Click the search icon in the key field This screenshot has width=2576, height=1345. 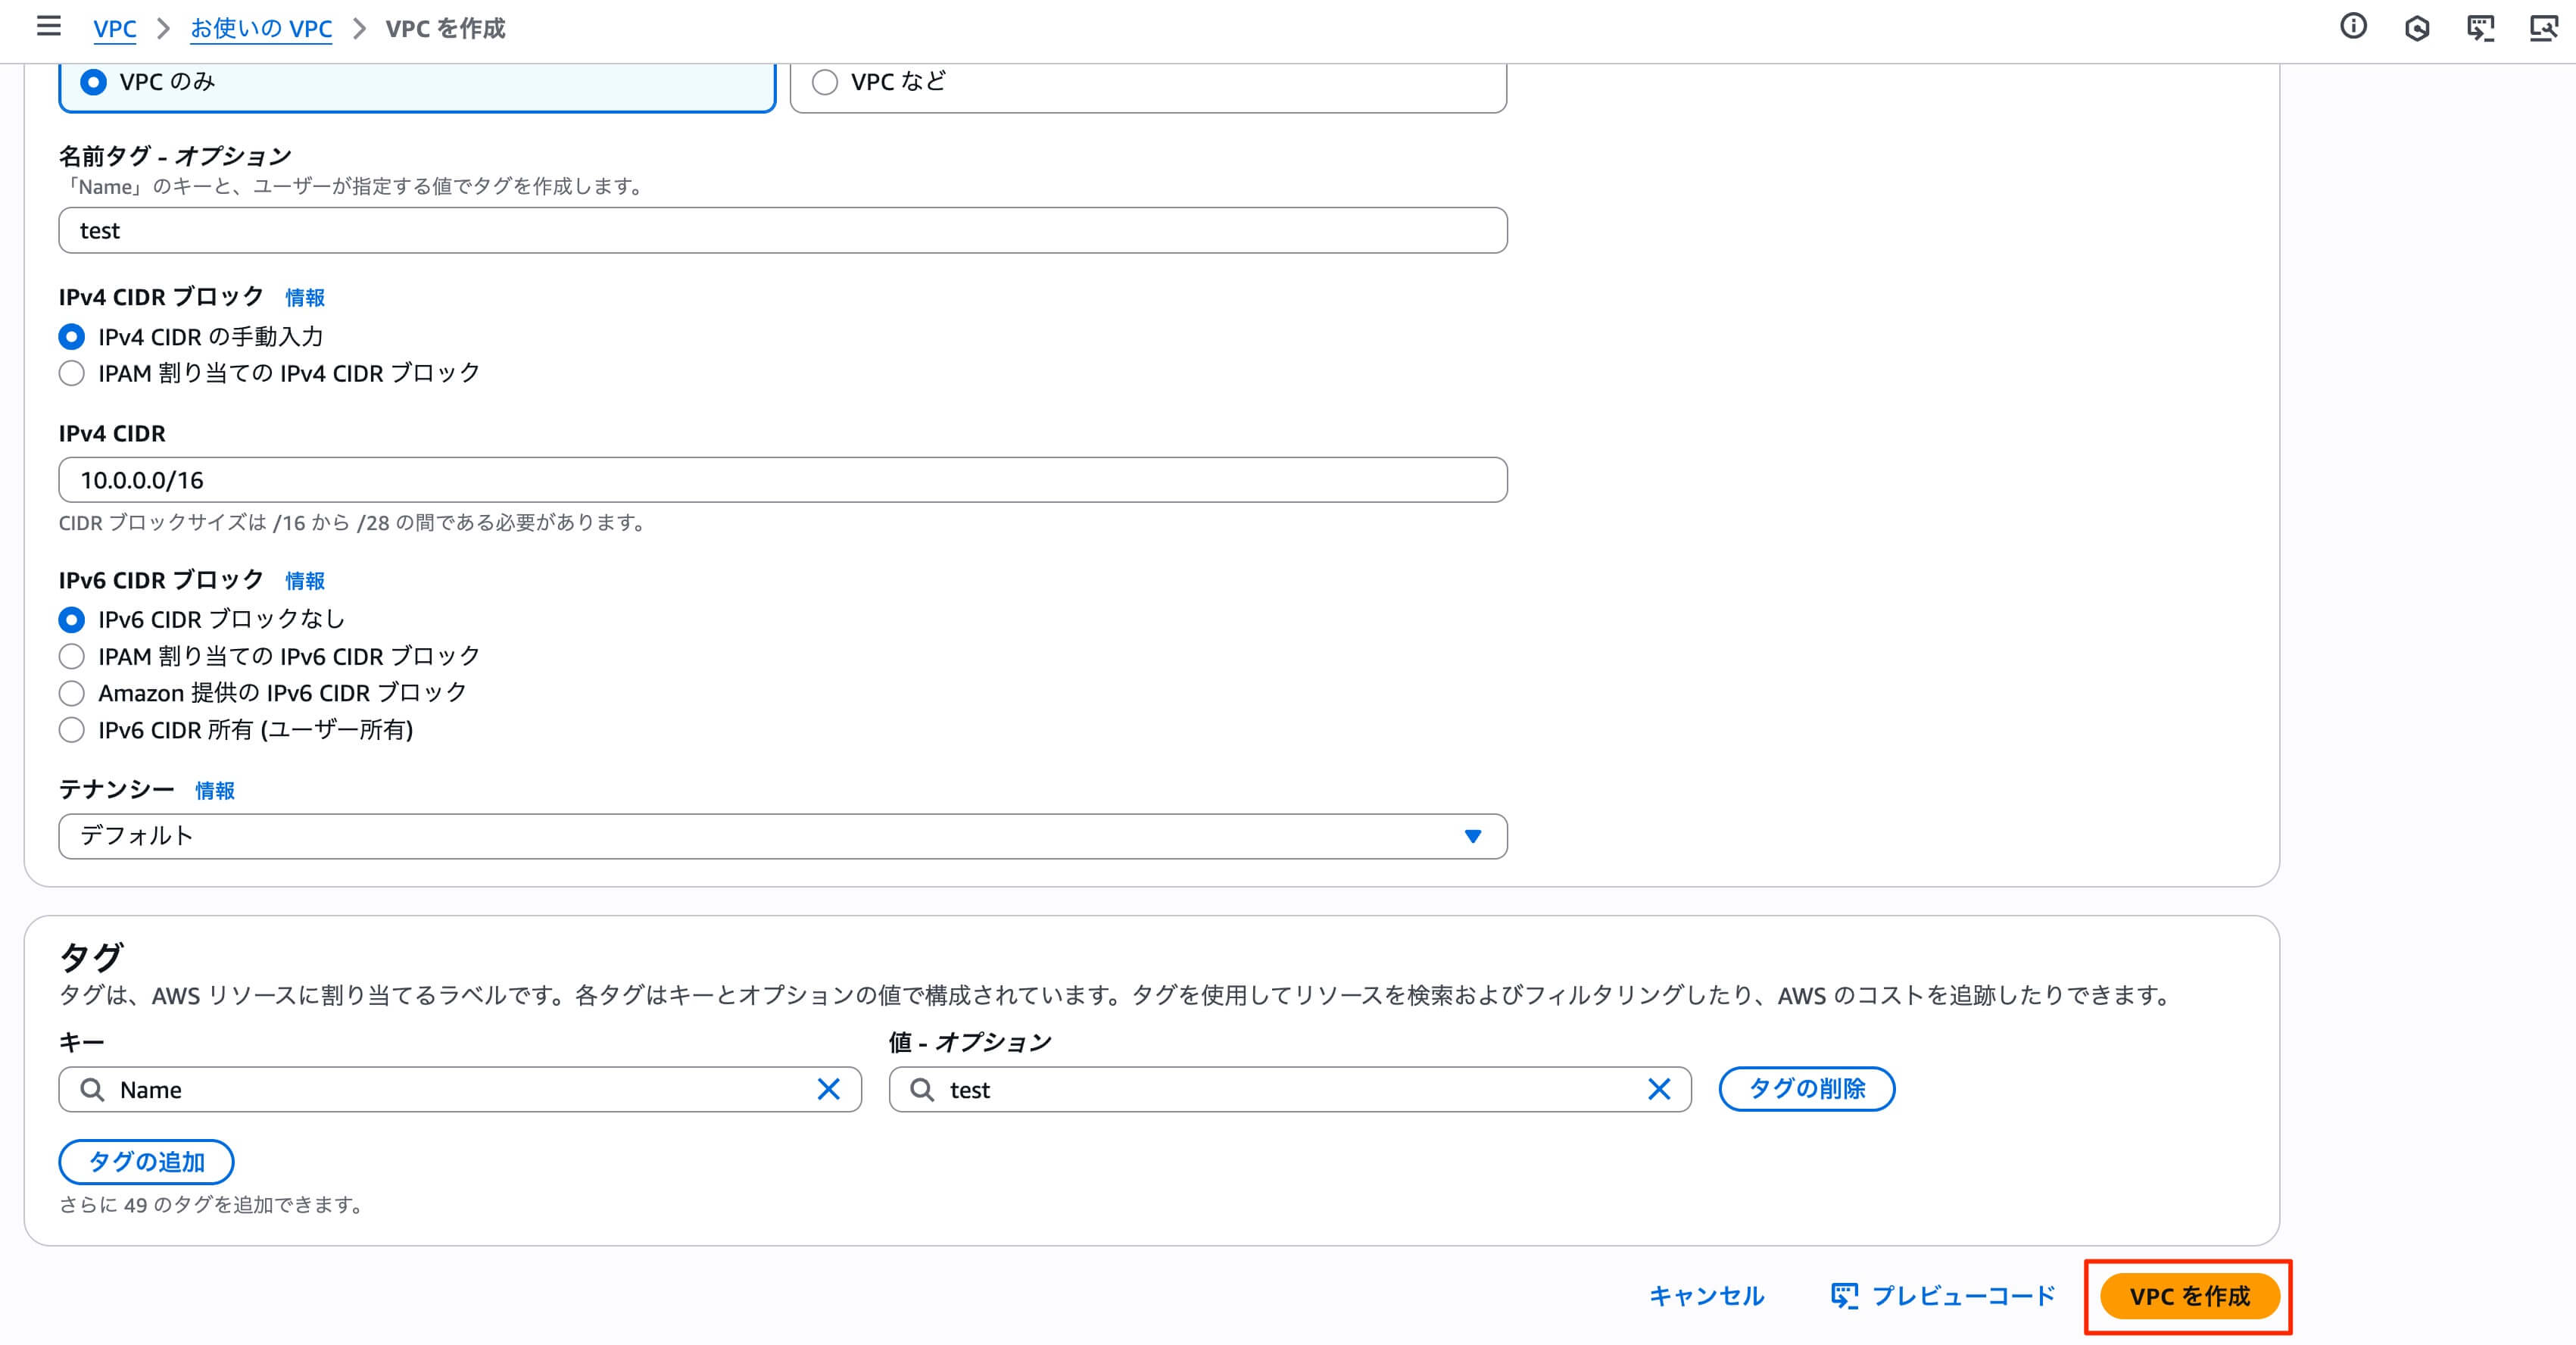pos(93,1090)
